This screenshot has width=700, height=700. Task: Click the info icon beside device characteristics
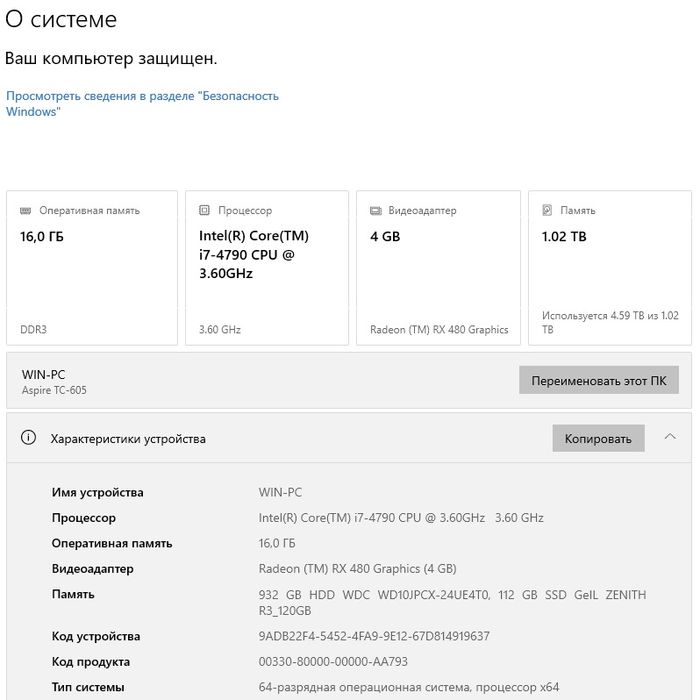tap(29, 438)
